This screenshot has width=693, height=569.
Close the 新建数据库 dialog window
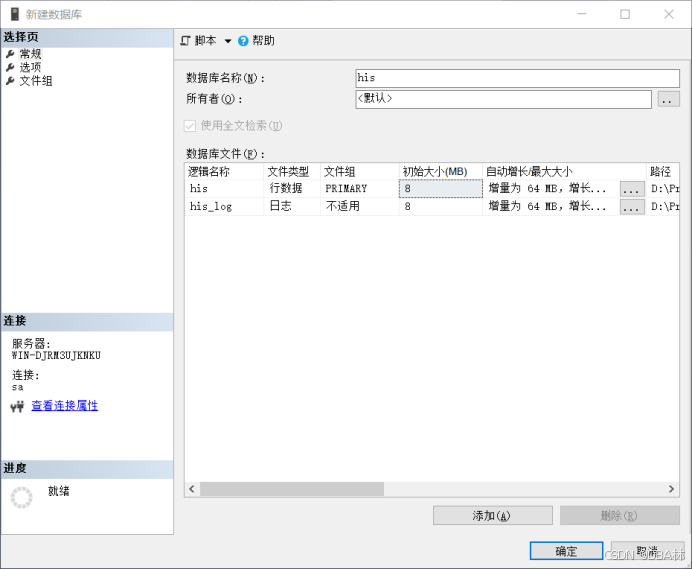point(669,15)
